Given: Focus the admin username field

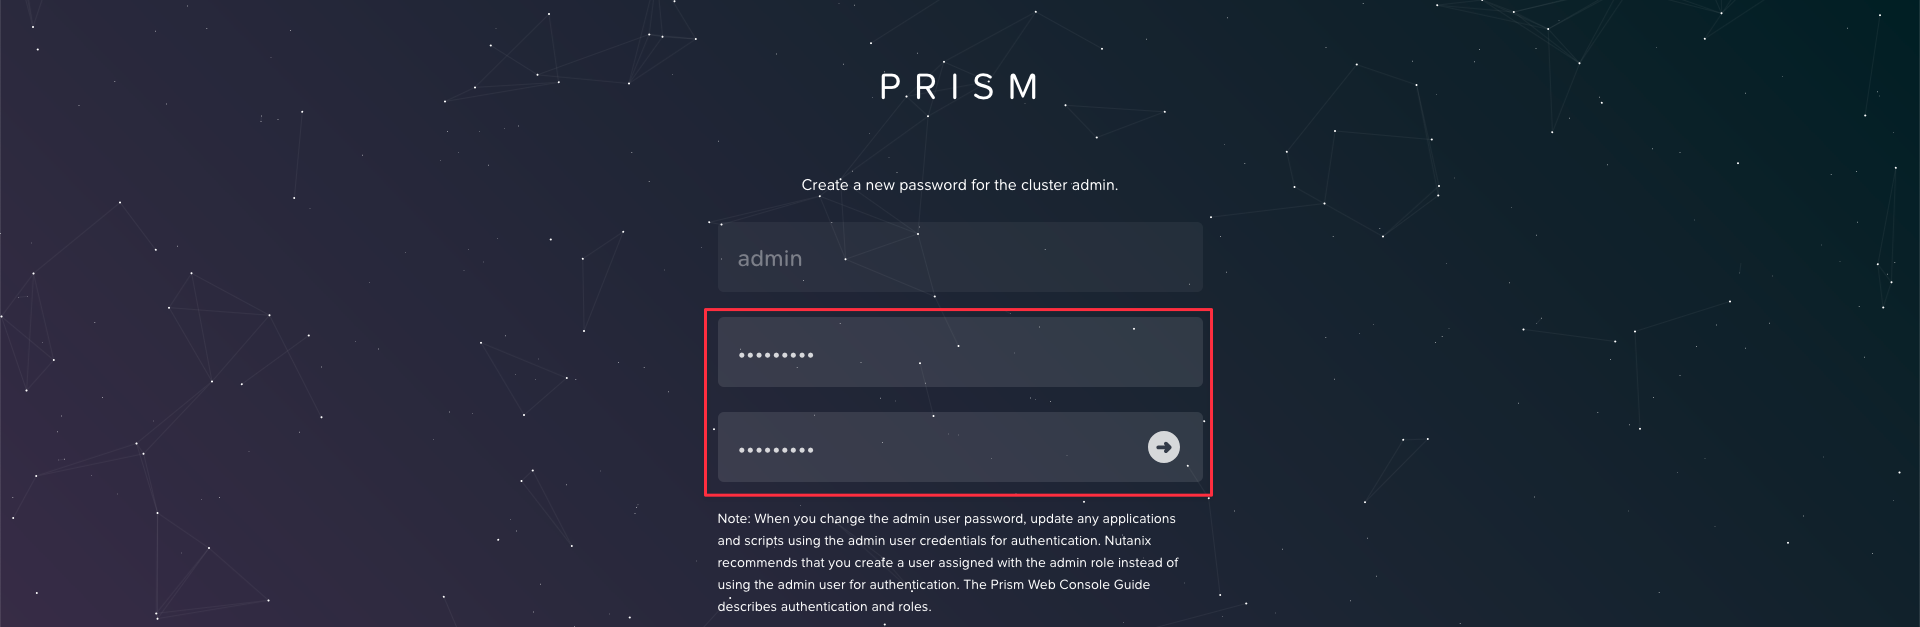Looking at the screenshot, I should pos(960,257).
